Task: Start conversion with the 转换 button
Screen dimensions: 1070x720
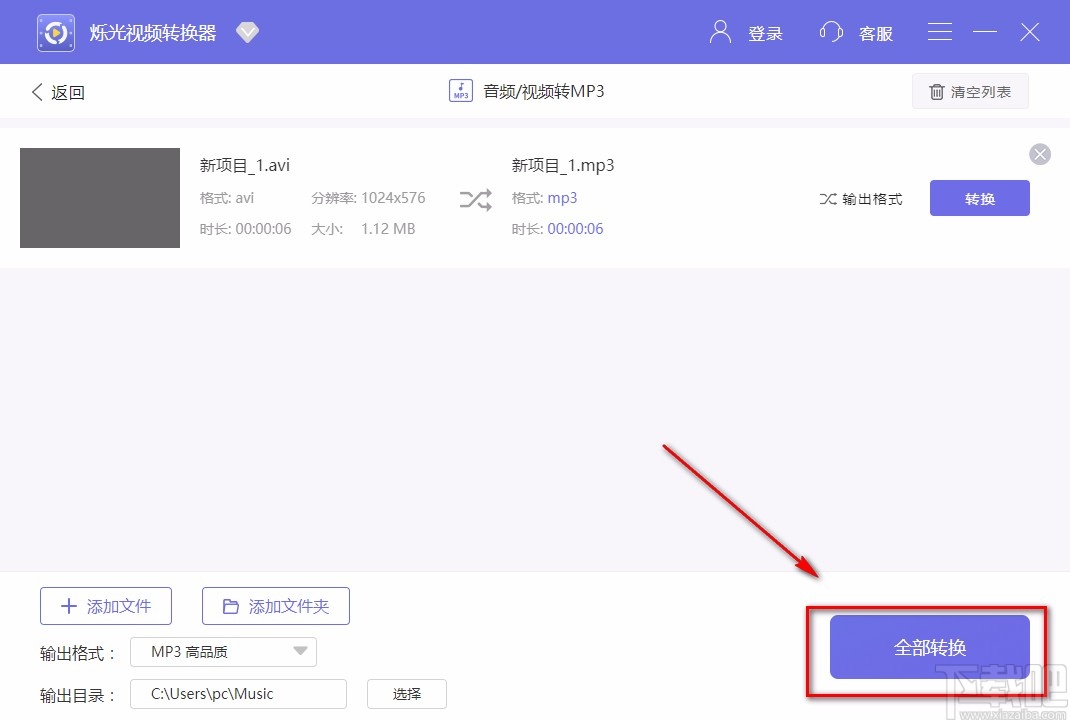Action: 979,198
